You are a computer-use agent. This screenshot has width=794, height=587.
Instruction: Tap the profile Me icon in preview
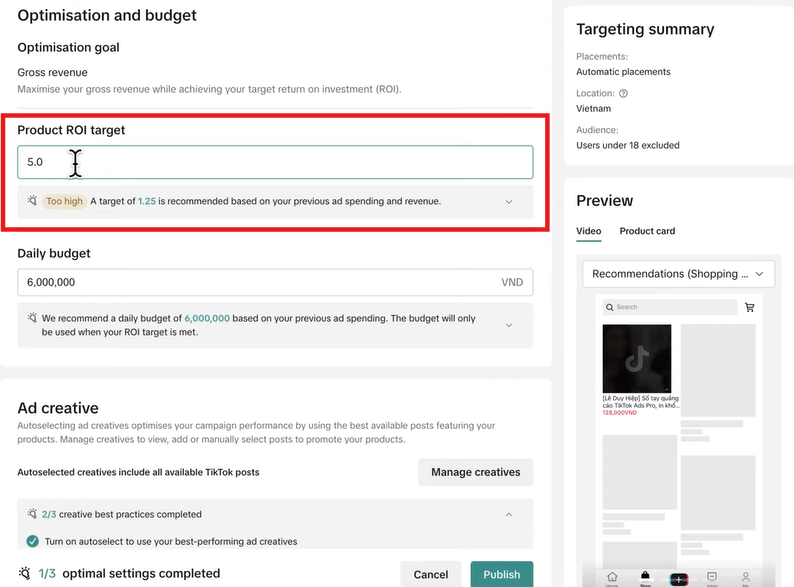click(745, 578)
